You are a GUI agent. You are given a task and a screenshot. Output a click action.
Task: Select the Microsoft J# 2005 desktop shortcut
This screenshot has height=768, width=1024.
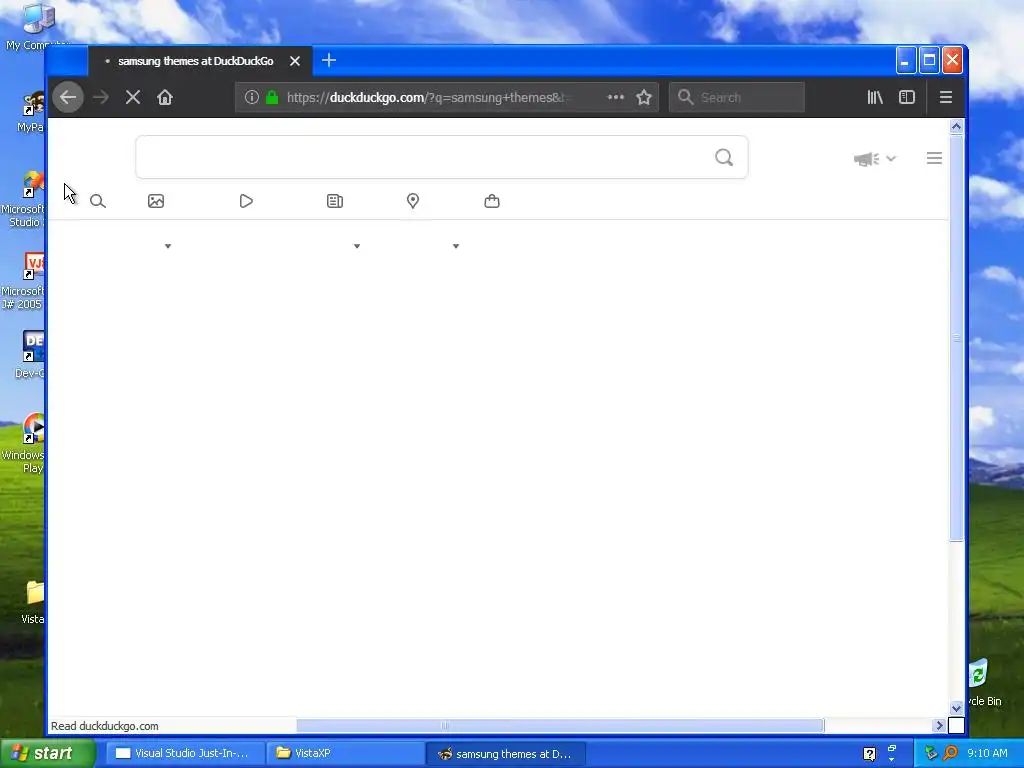pos(24,281)
